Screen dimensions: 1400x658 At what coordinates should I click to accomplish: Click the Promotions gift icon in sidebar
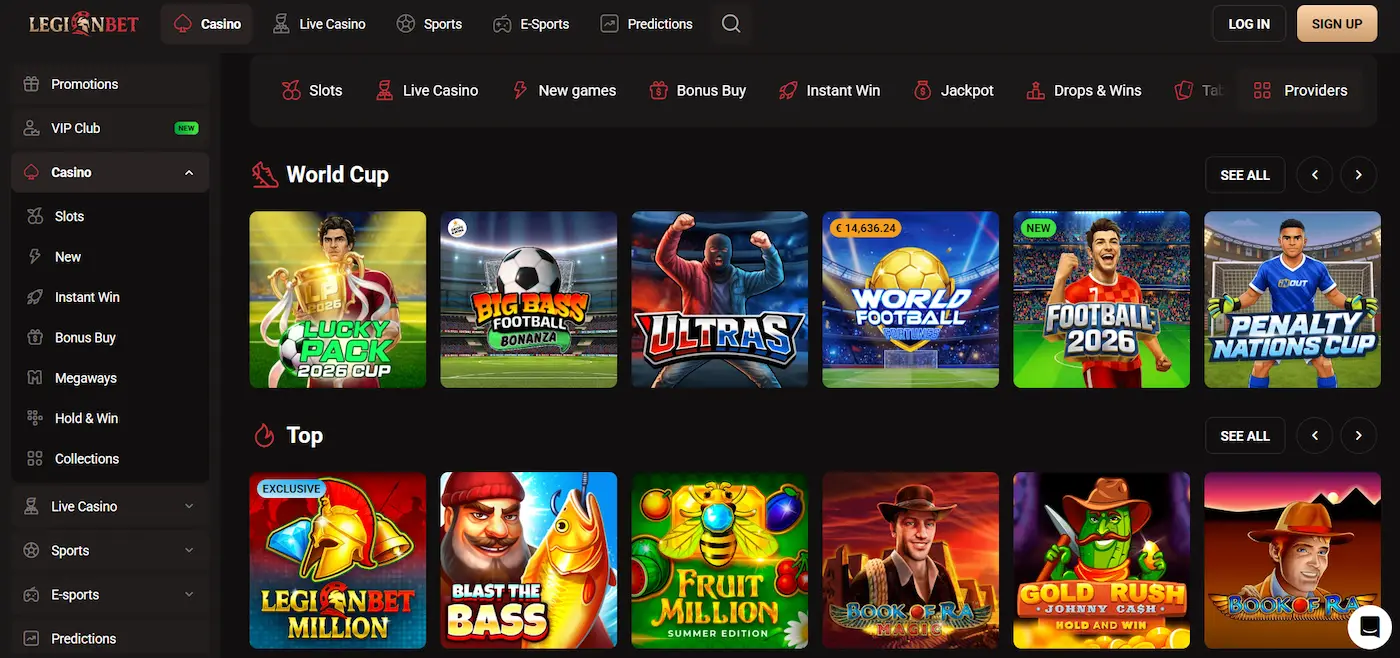(x=32, y=84)
